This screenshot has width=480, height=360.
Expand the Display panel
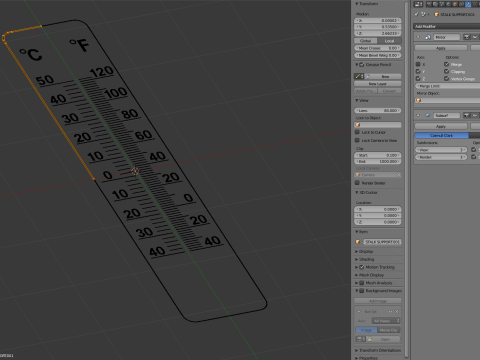[x=357, y=251]
